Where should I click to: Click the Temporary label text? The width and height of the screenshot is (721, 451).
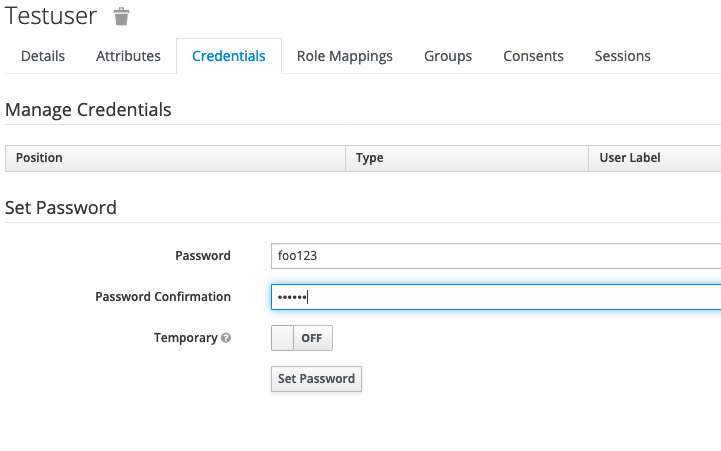(x=185, y=338)
